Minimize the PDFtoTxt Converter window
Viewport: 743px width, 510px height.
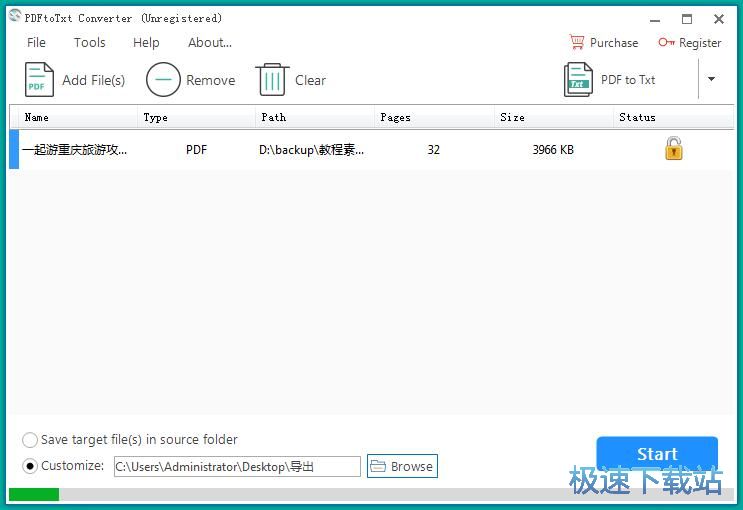655,19
